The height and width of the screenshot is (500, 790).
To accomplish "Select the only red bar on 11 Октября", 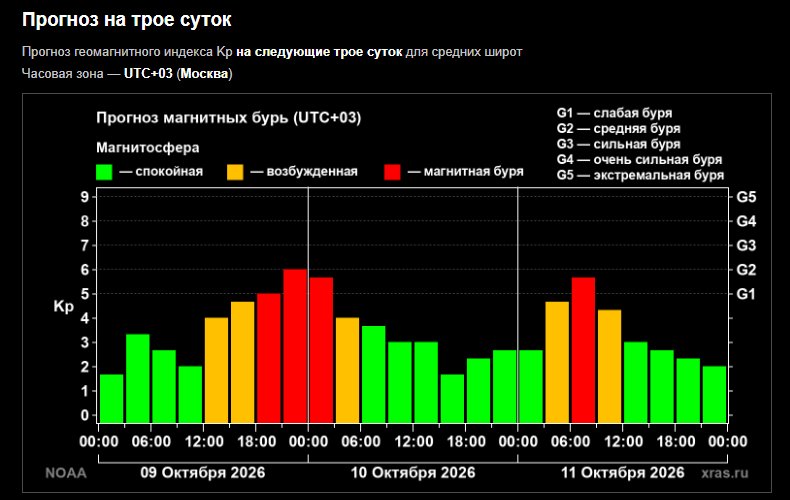I will pos(583,350).
